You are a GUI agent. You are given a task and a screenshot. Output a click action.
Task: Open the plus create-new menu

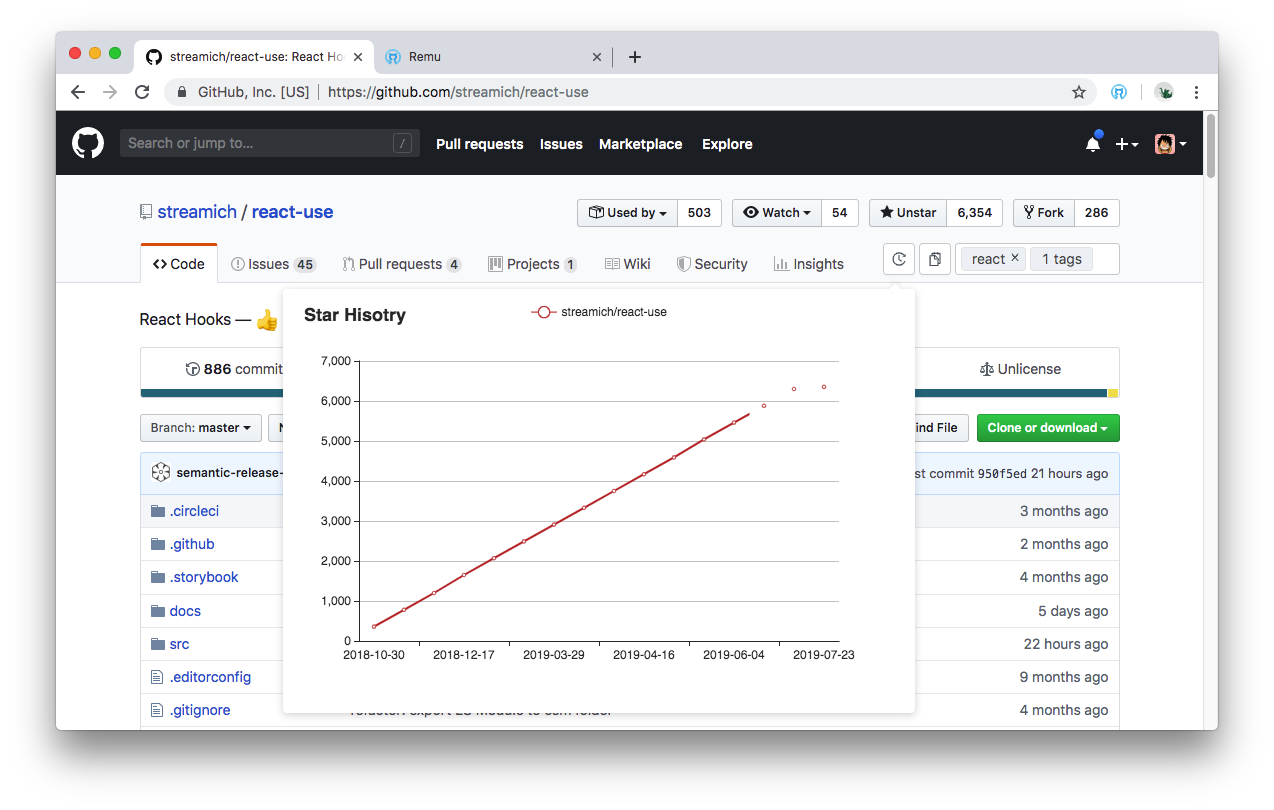point(1127,144)
